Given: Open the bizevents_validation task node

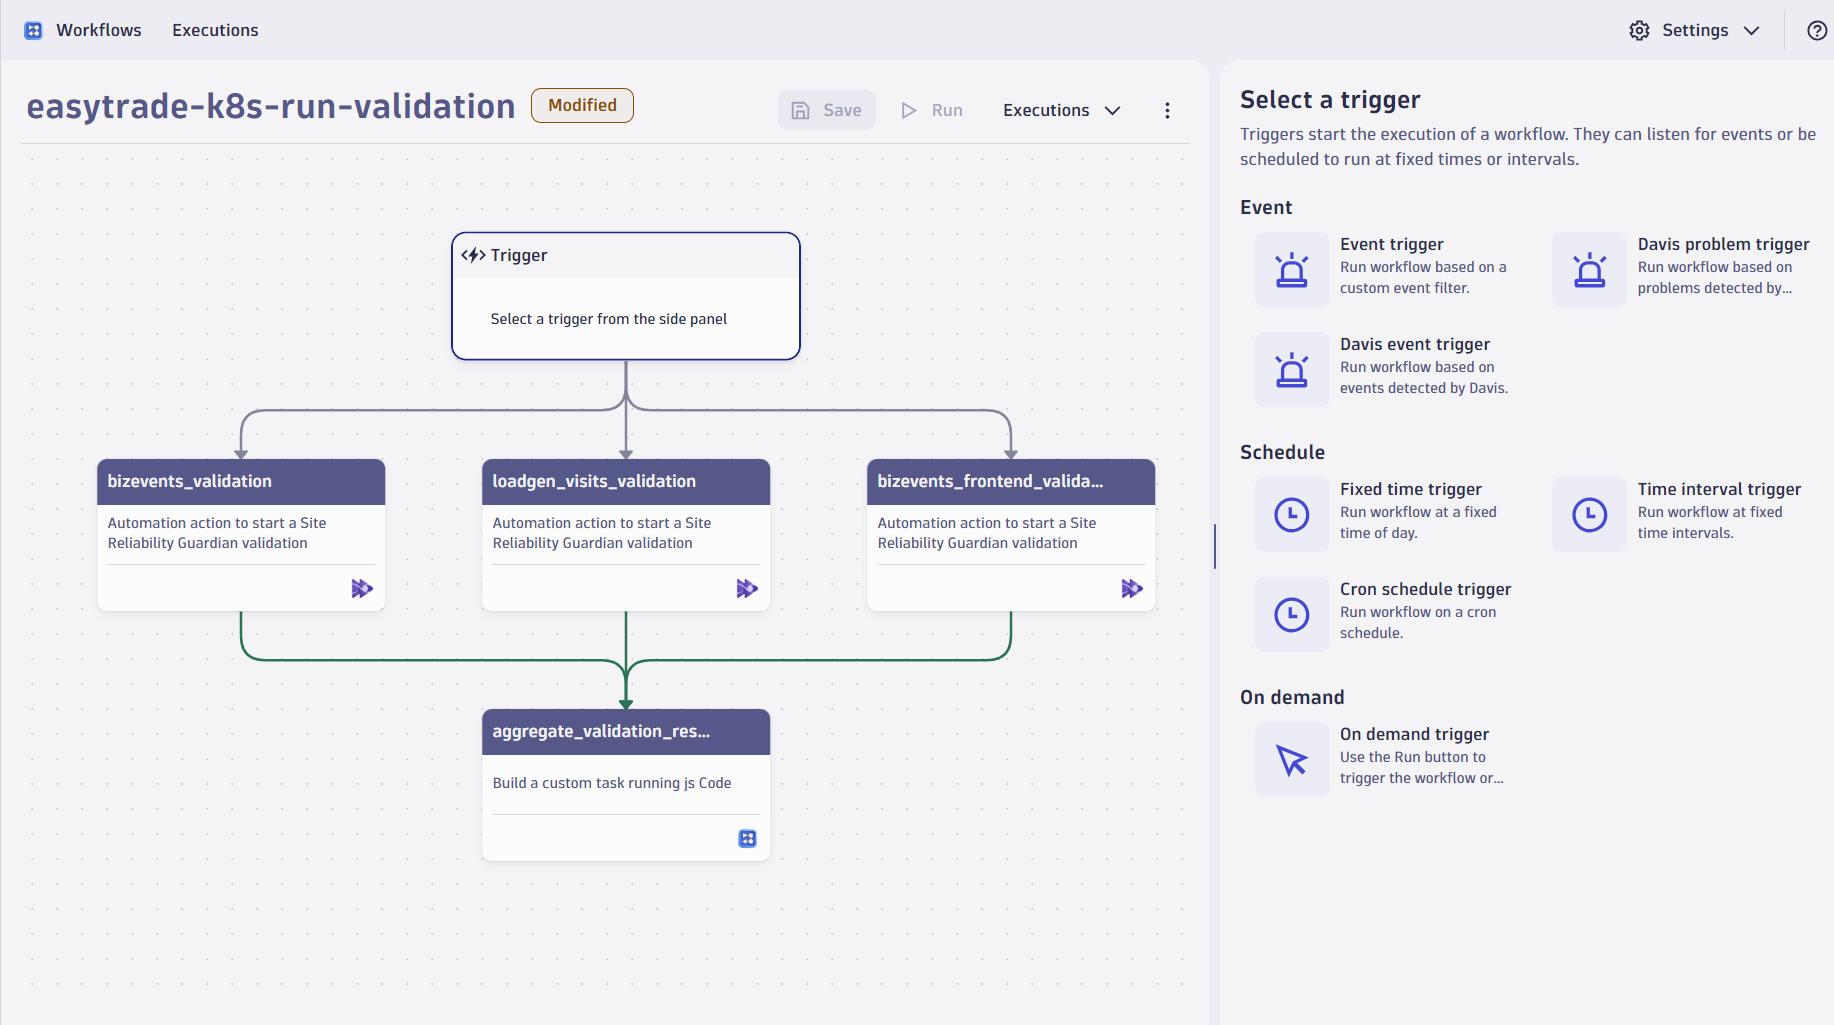Looking at the screenshot, I should pyautogui.click(x=240, y=534).
